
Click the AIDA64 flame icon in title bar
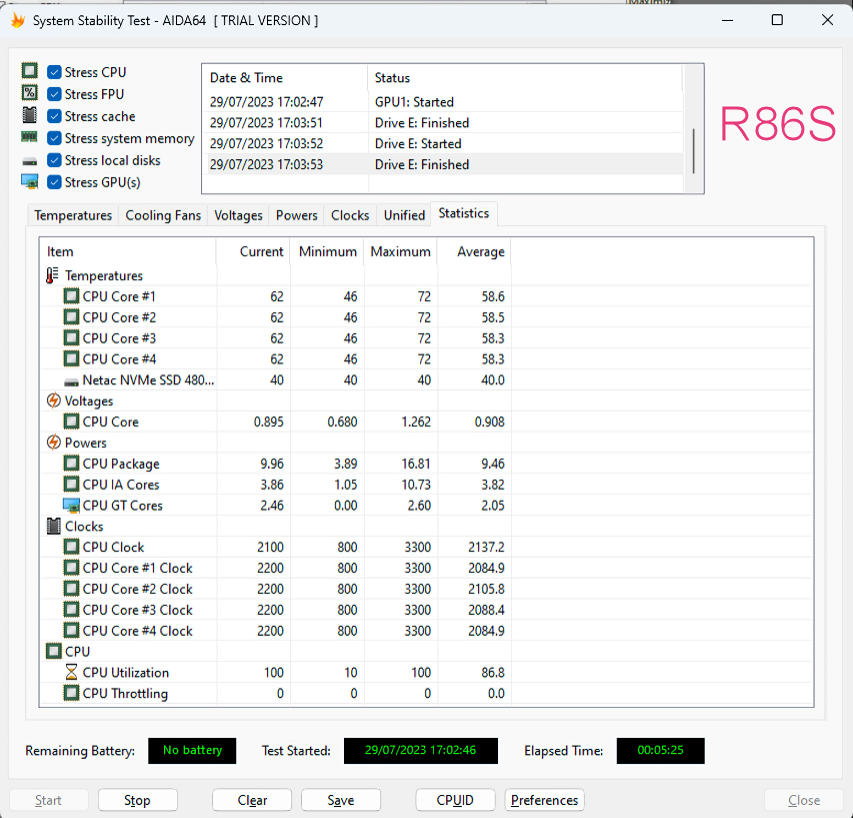click(x=17, y=21)
